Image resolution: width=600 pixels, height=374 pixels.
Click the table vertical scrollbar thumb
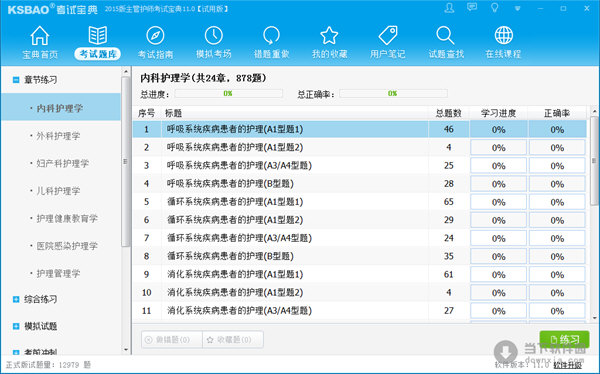[594, 161]
